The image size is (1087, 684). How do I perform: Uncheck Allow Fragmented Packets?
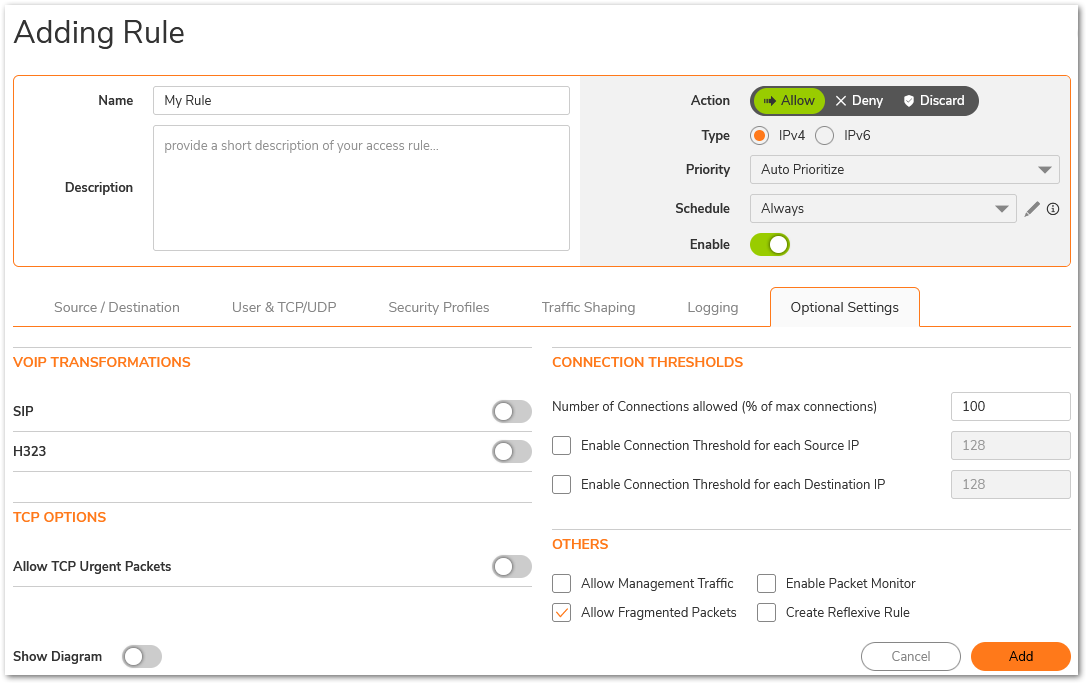(x=562, y=613)
